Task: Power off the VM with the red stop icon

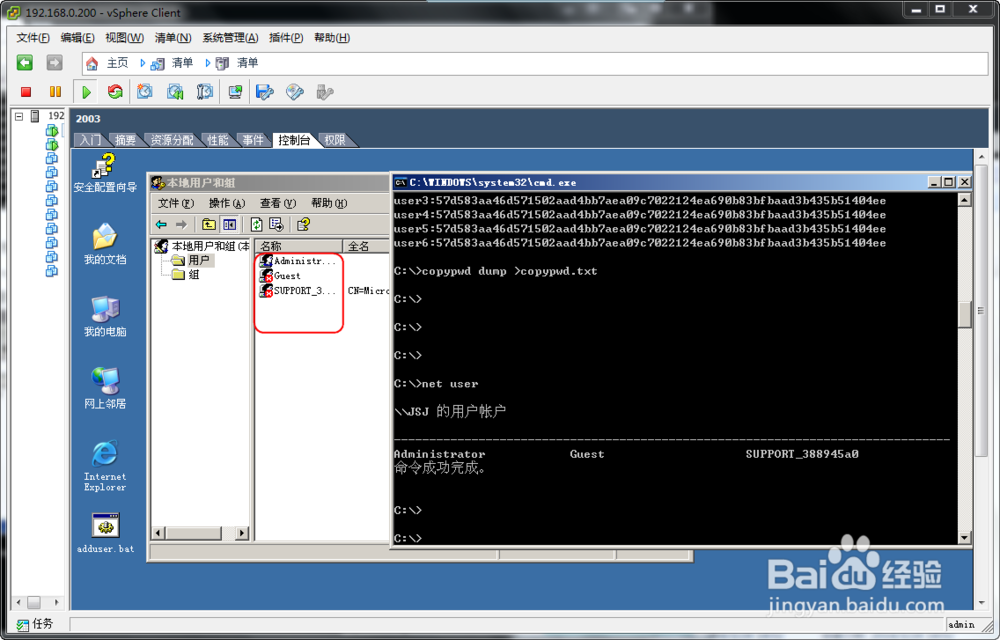Action: 26,92
